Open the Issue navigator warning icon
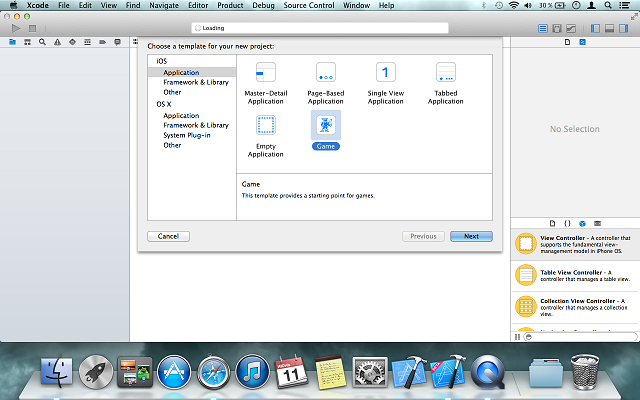 58,42
